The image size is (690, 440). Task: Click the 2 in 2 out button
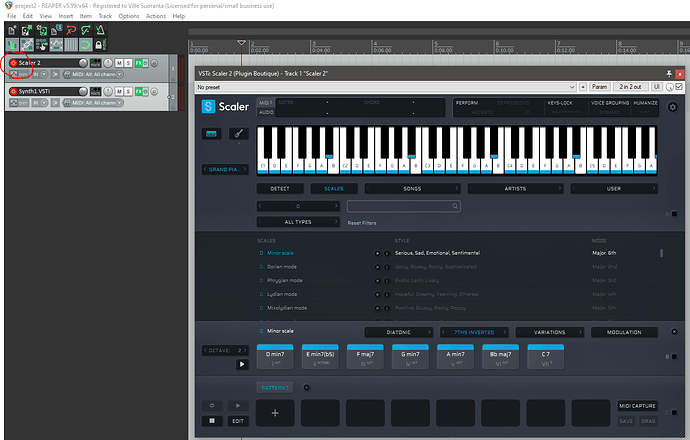(630, 87)
